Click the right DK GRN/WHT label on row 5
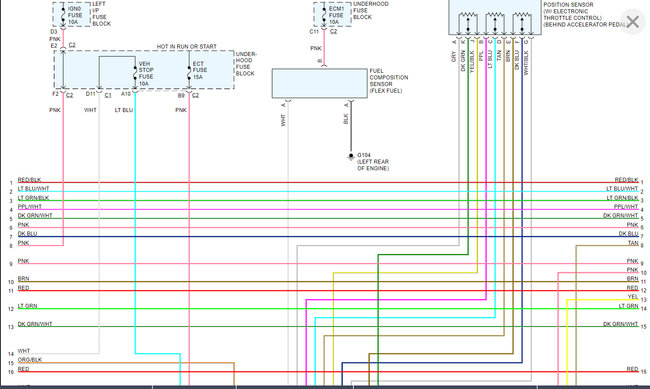 click(x=621, y=216)
